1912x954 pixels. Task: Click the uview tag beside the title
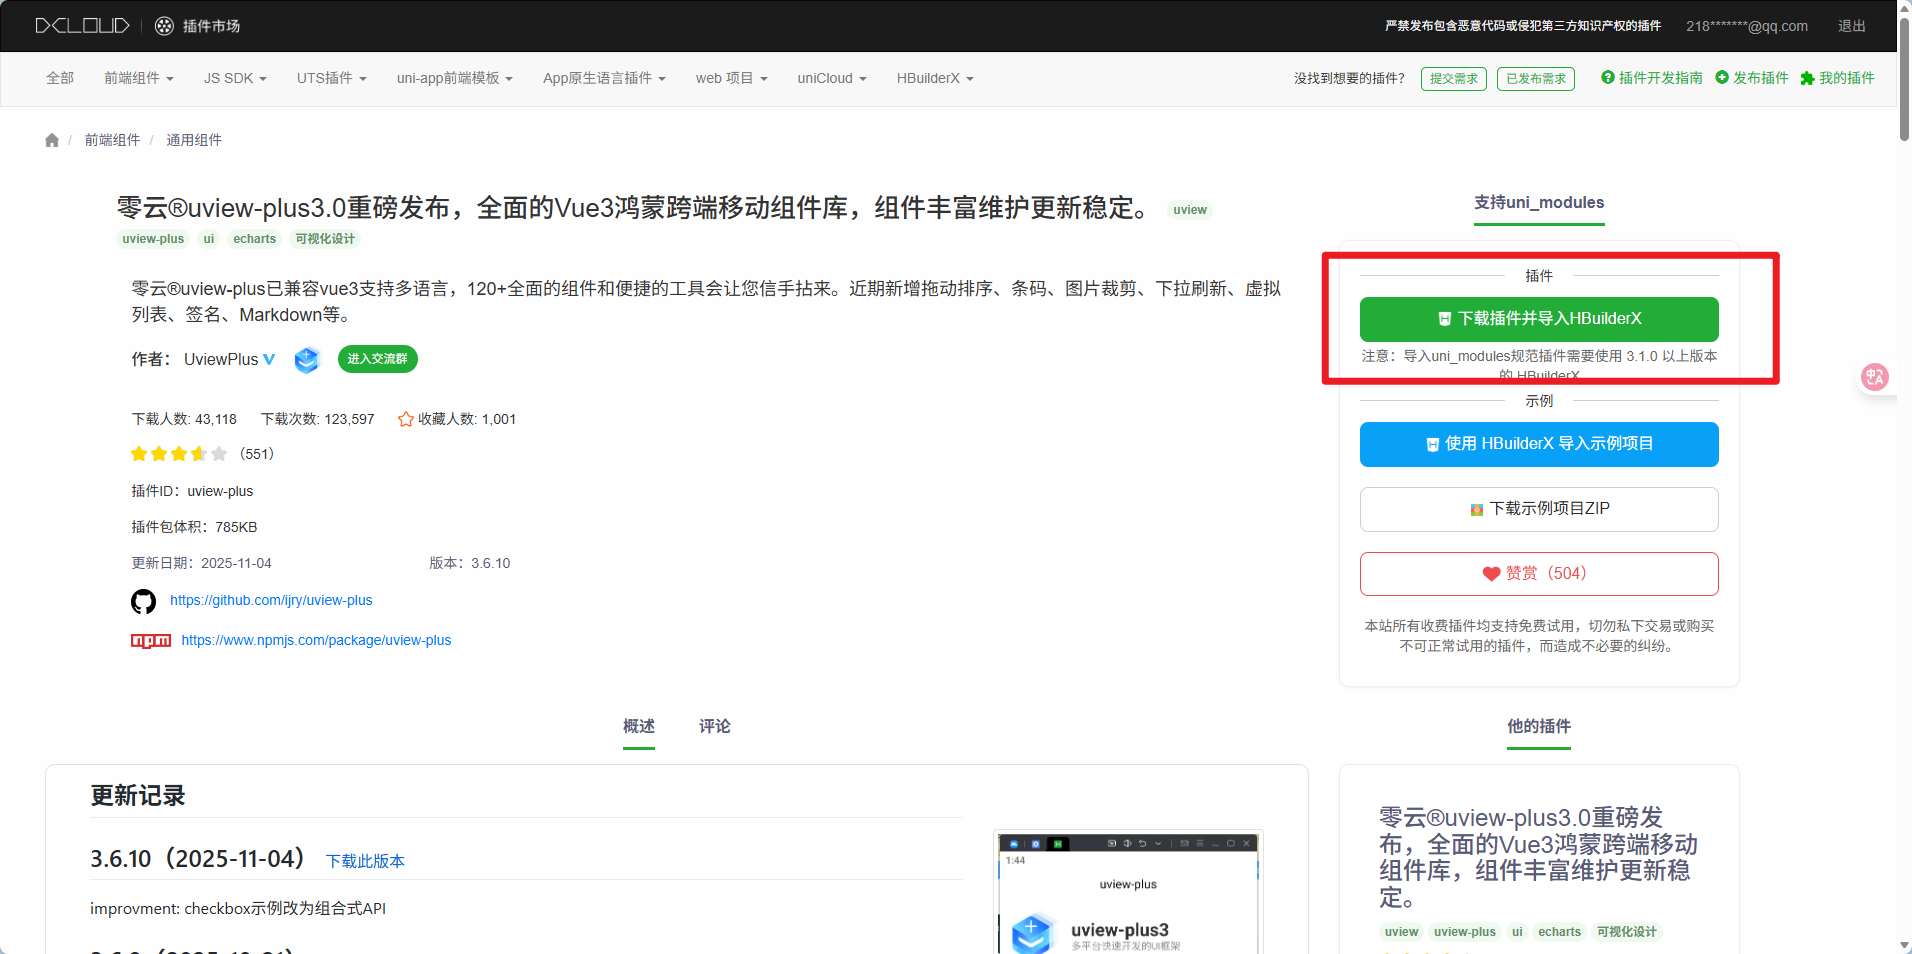[x=1190, y=210]
